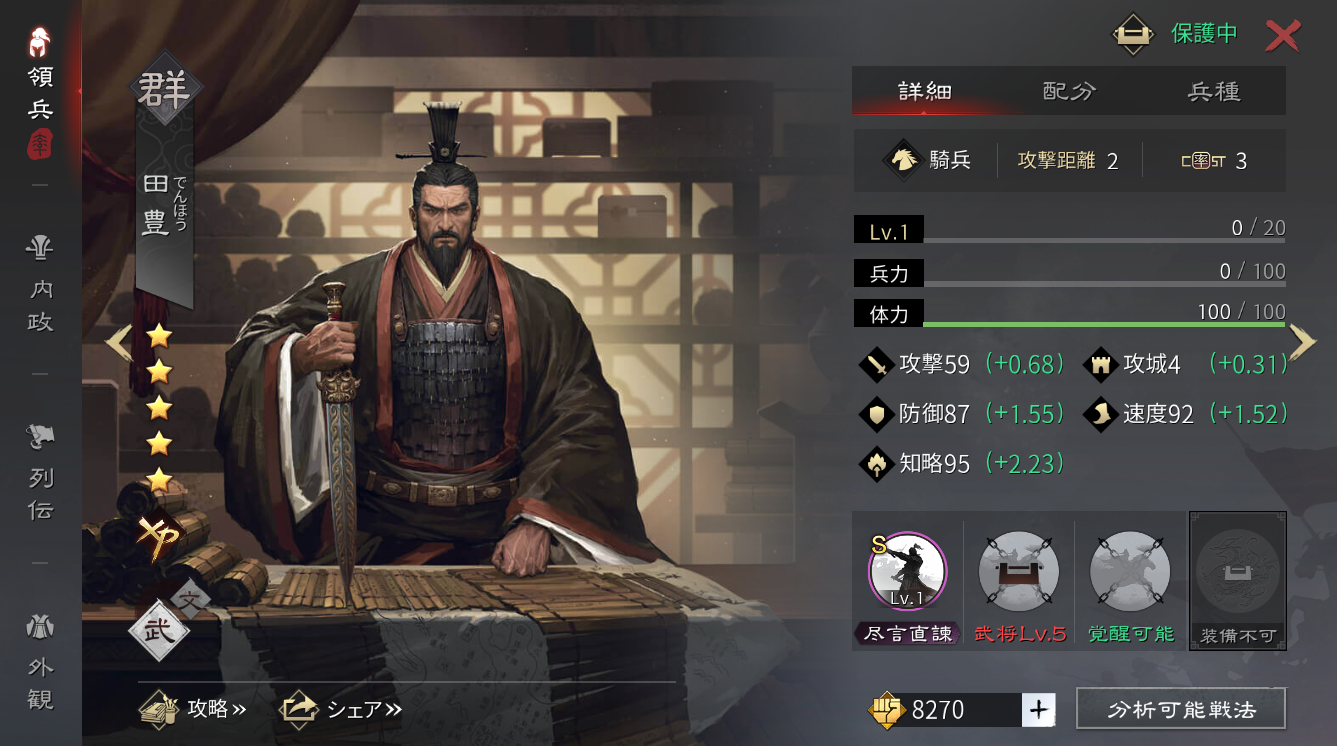This screenshot has height=746, width=1337.
Task: Tap the 覚醒可能 awakening skill slot
Action: [1131, 580]
